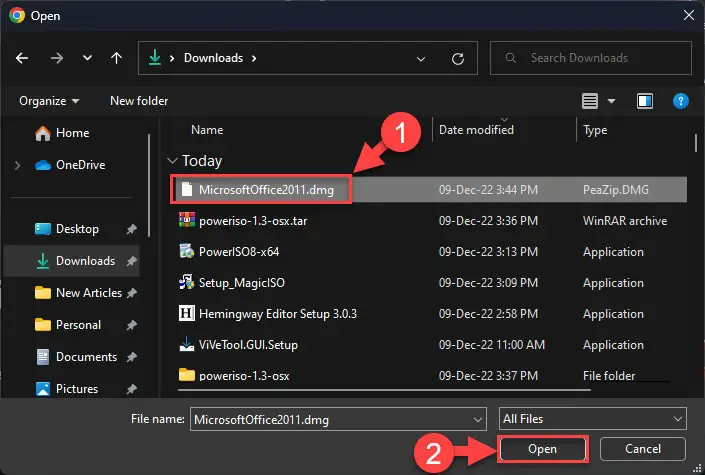Screen dimensions: 705x475
Task: Sort by Type column header
Action: 595,130
